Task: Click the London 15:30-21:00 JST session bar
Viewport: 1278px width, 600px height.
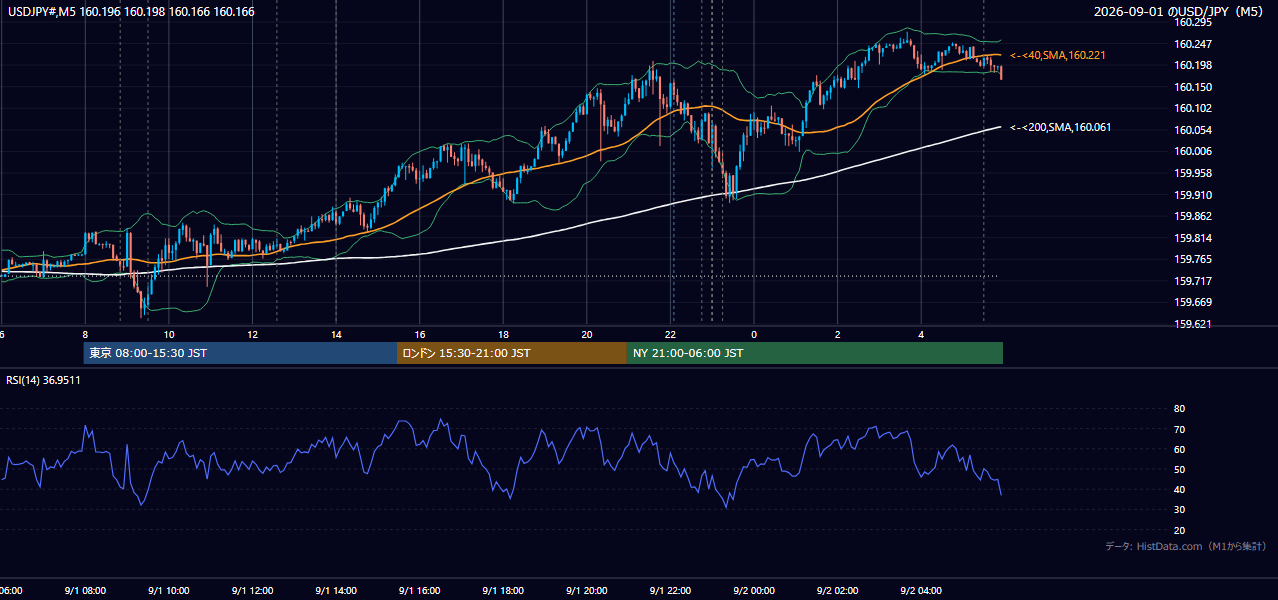Action: [512, 353]
